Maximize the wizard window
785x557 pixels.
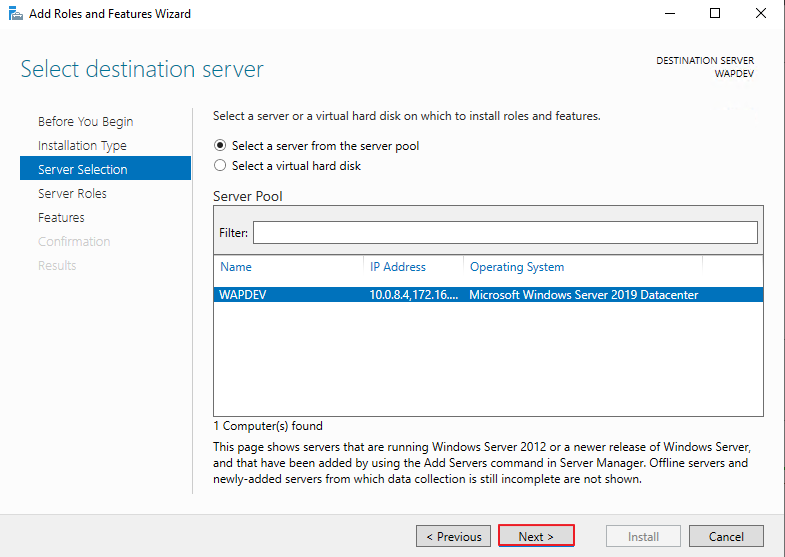pyautogui.click(x=715, y=14)
